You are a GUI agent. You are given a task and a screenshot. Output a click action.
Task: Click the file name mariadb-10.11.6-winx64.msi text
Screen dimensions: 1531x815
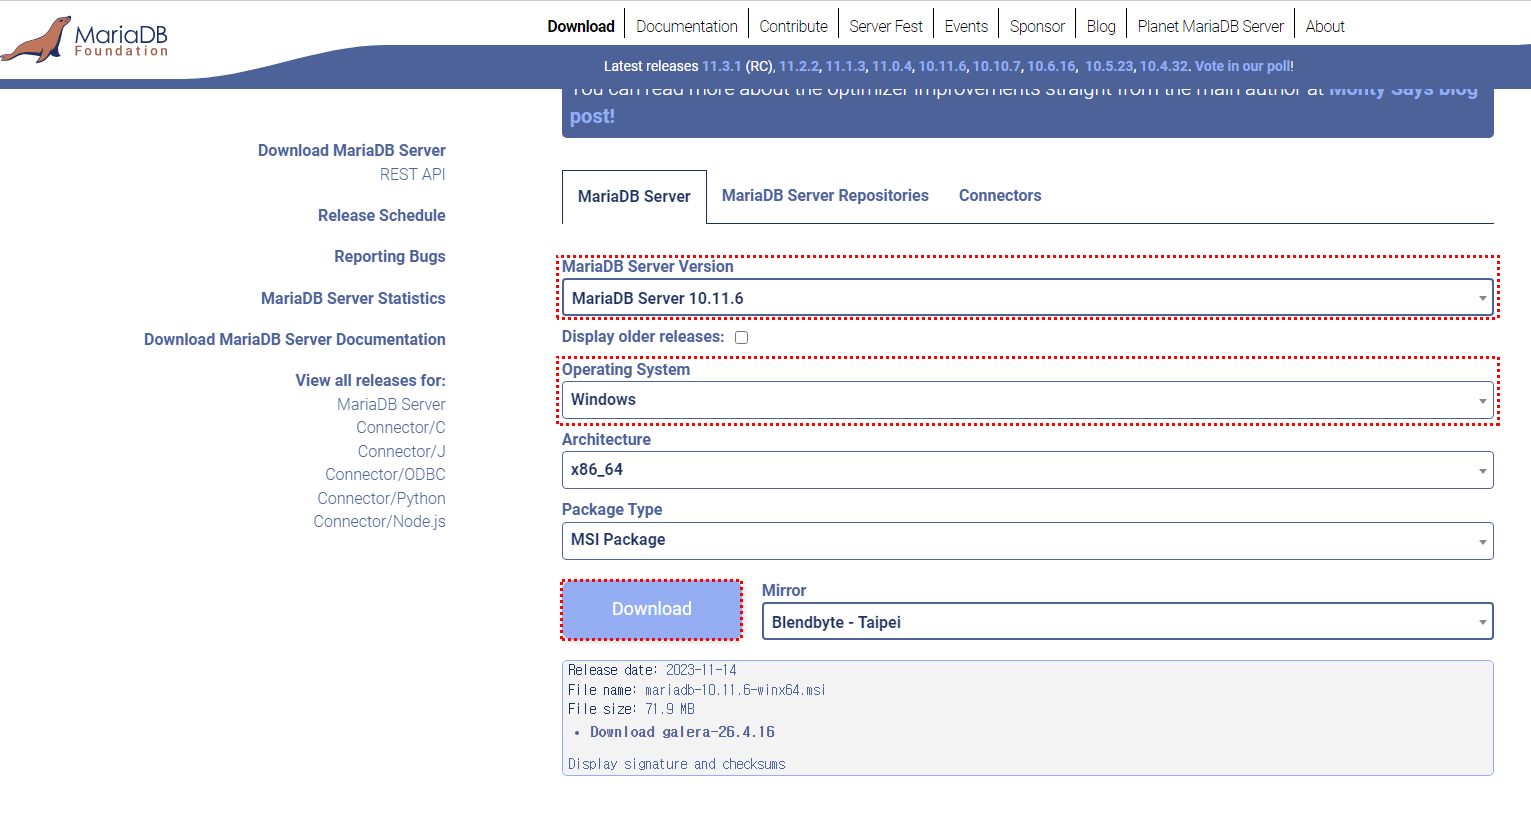[x=735, y=690]
